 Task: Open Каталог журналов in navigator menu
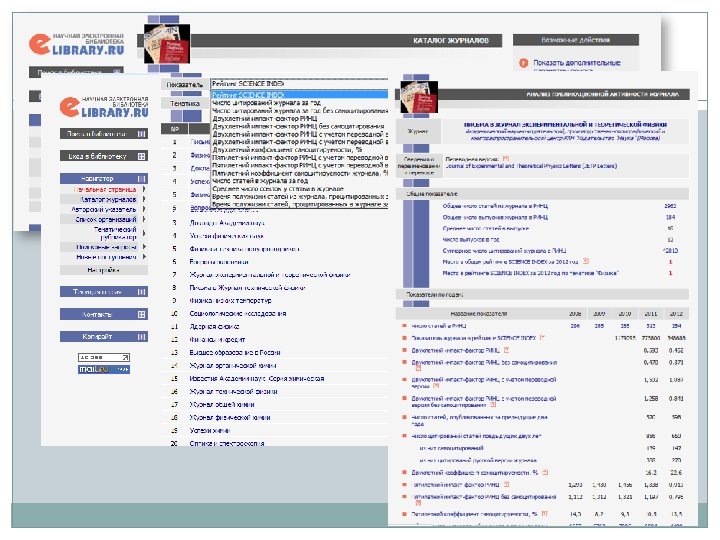[x=108, y=199]
